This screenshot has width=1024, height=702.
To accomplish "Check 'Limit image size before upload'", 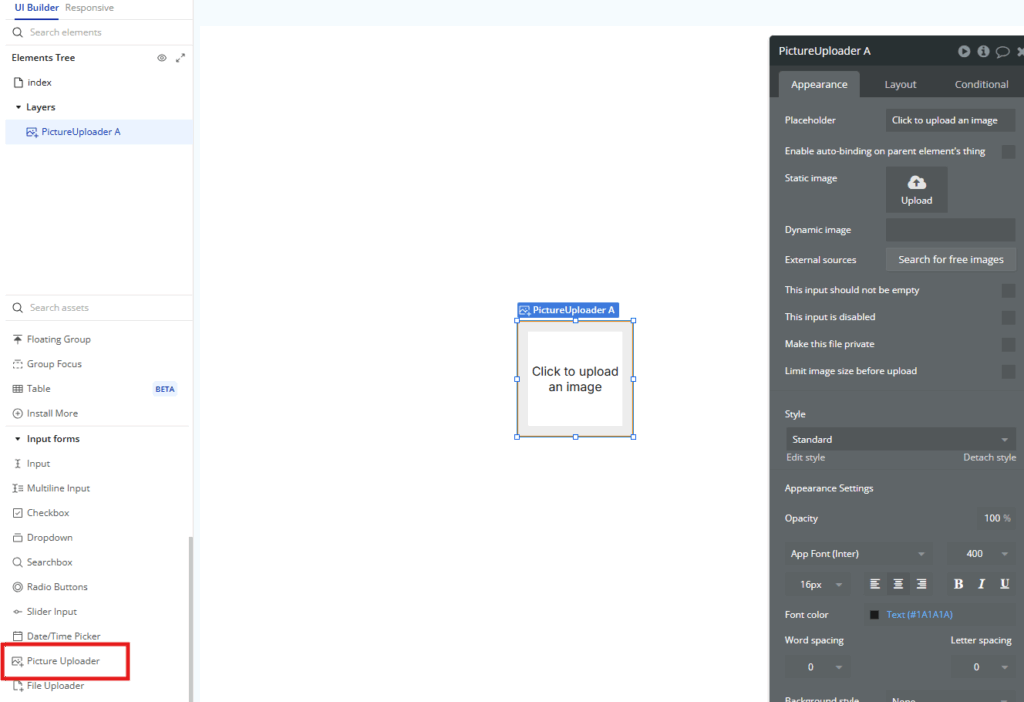I will [x=1008, y=372].
